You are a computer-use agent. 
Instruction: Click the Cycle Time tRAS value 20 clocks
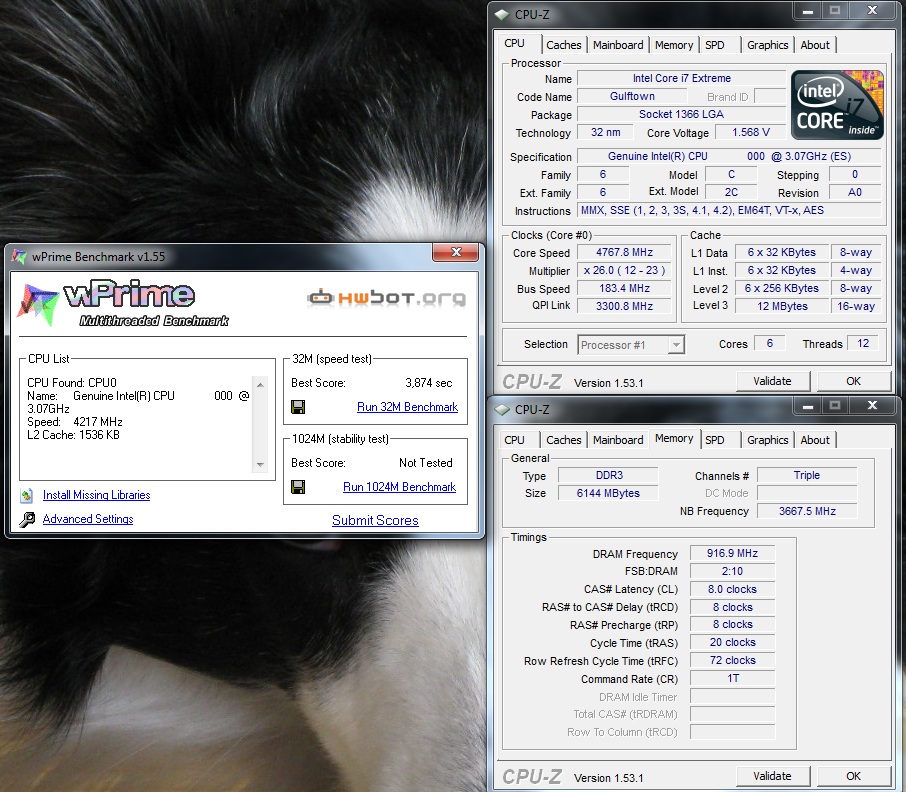coord(732,642)
